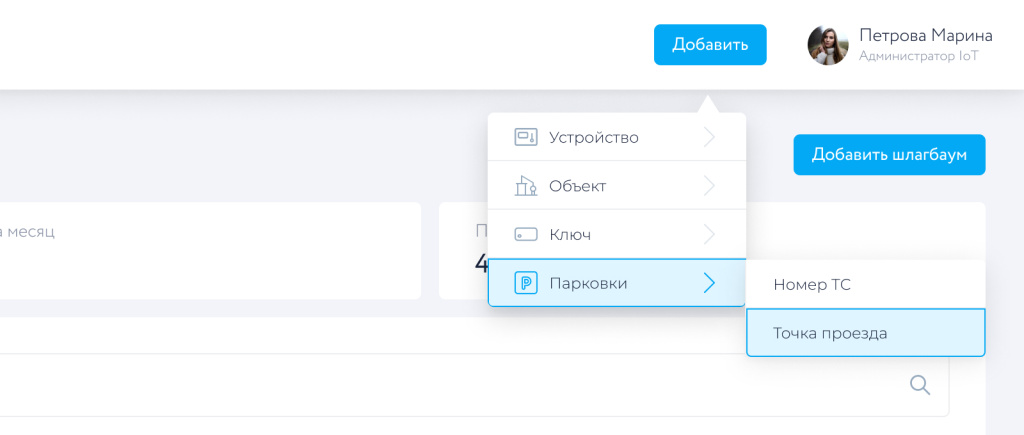Click the user name Петрова Марина
This screenshot has height=435, width=1024.
pyautogui.click(x=925, y=36)
